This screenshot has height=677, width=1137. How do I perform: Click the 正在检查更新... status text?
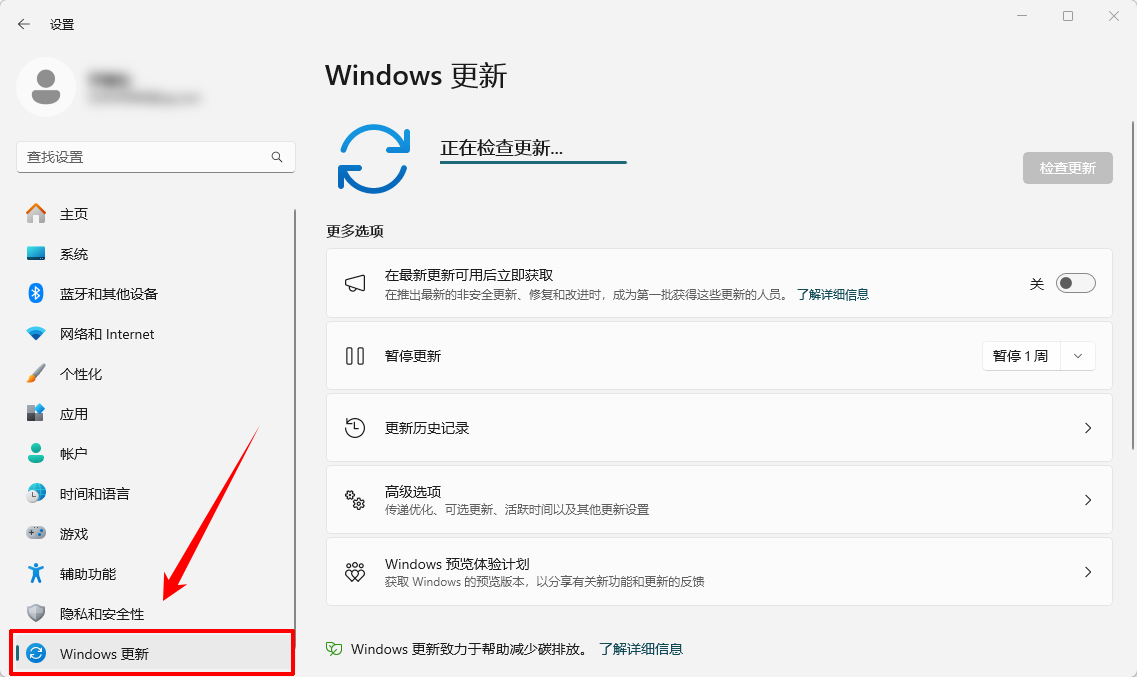point(501,148)
